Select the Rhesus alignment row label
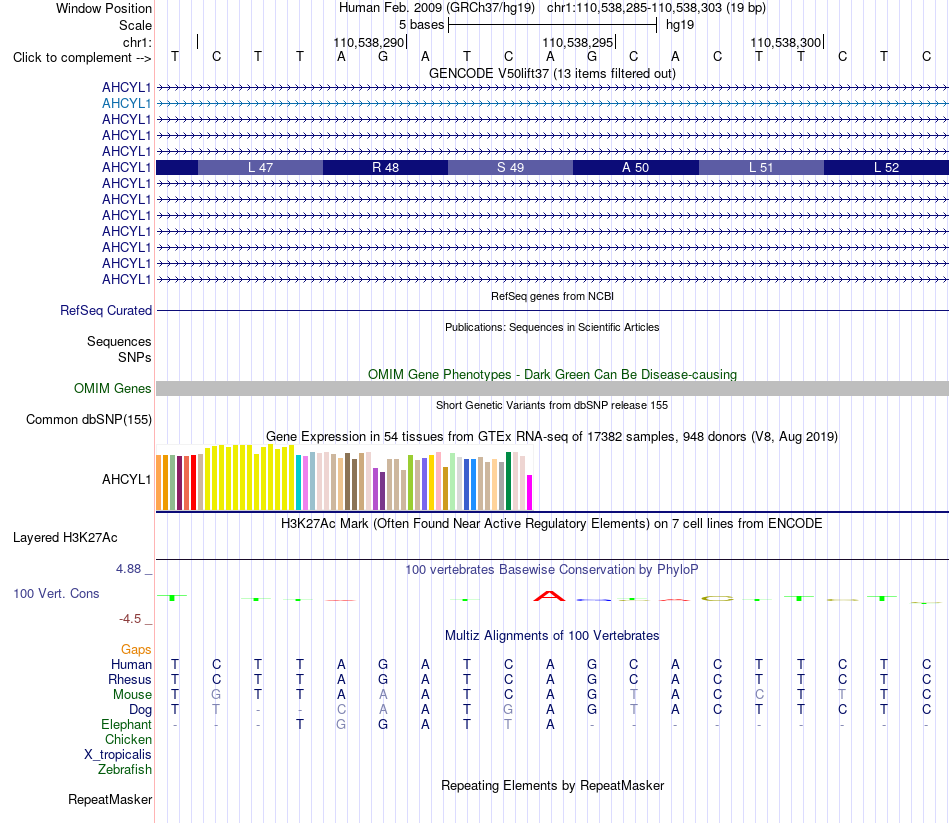The image size is (950, 823). coord(130,679)
